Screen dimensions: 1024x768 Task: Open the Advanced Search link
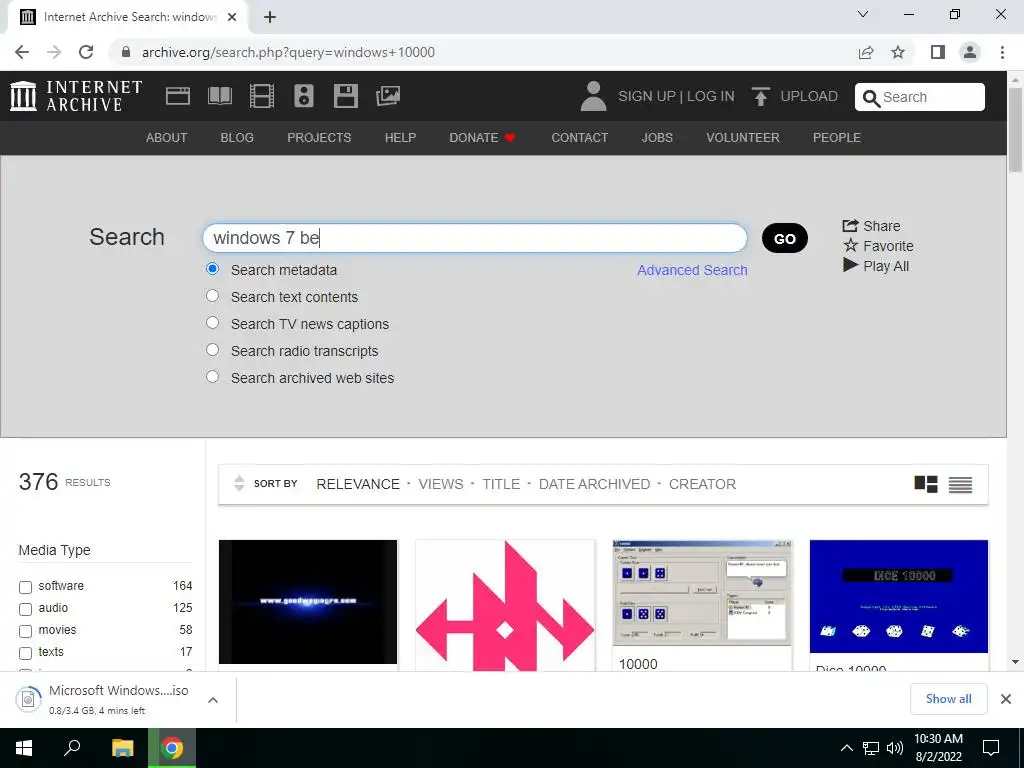(x=692, y=270)
